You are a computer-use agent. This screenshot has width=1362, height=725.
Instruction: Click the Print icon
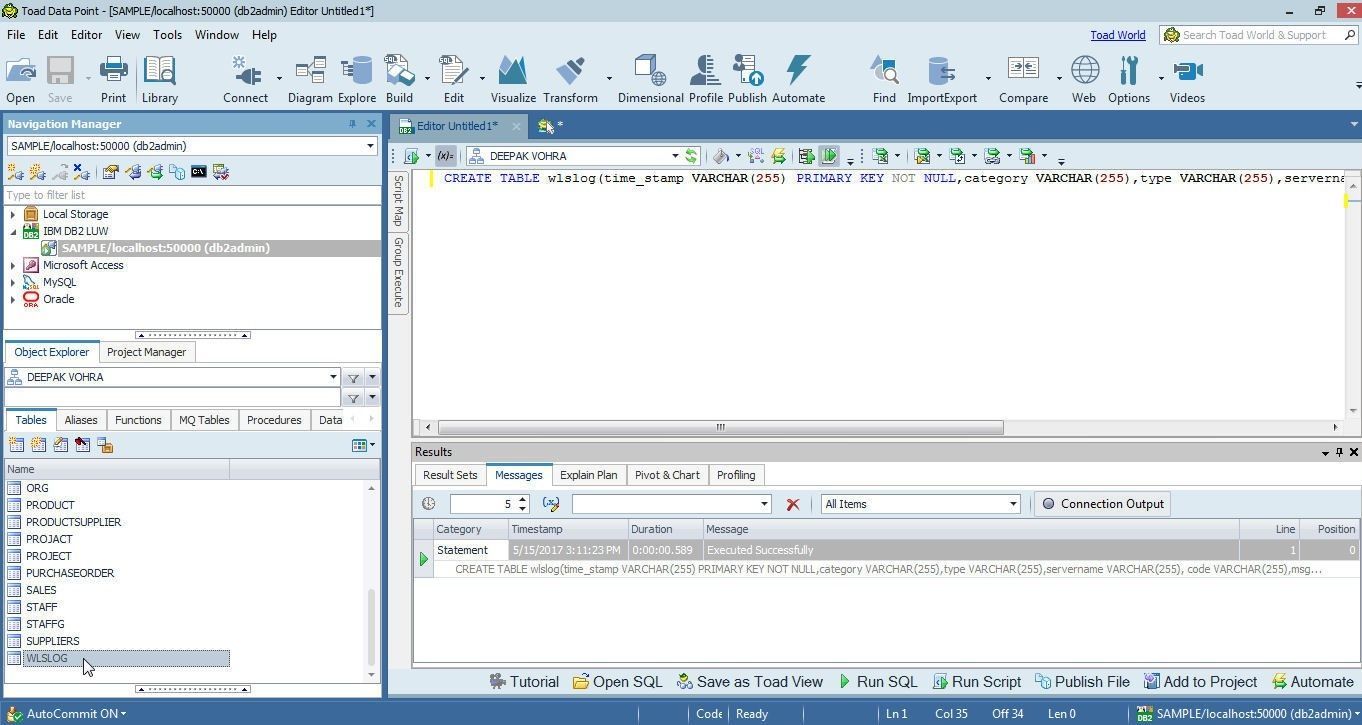(113, 80)
